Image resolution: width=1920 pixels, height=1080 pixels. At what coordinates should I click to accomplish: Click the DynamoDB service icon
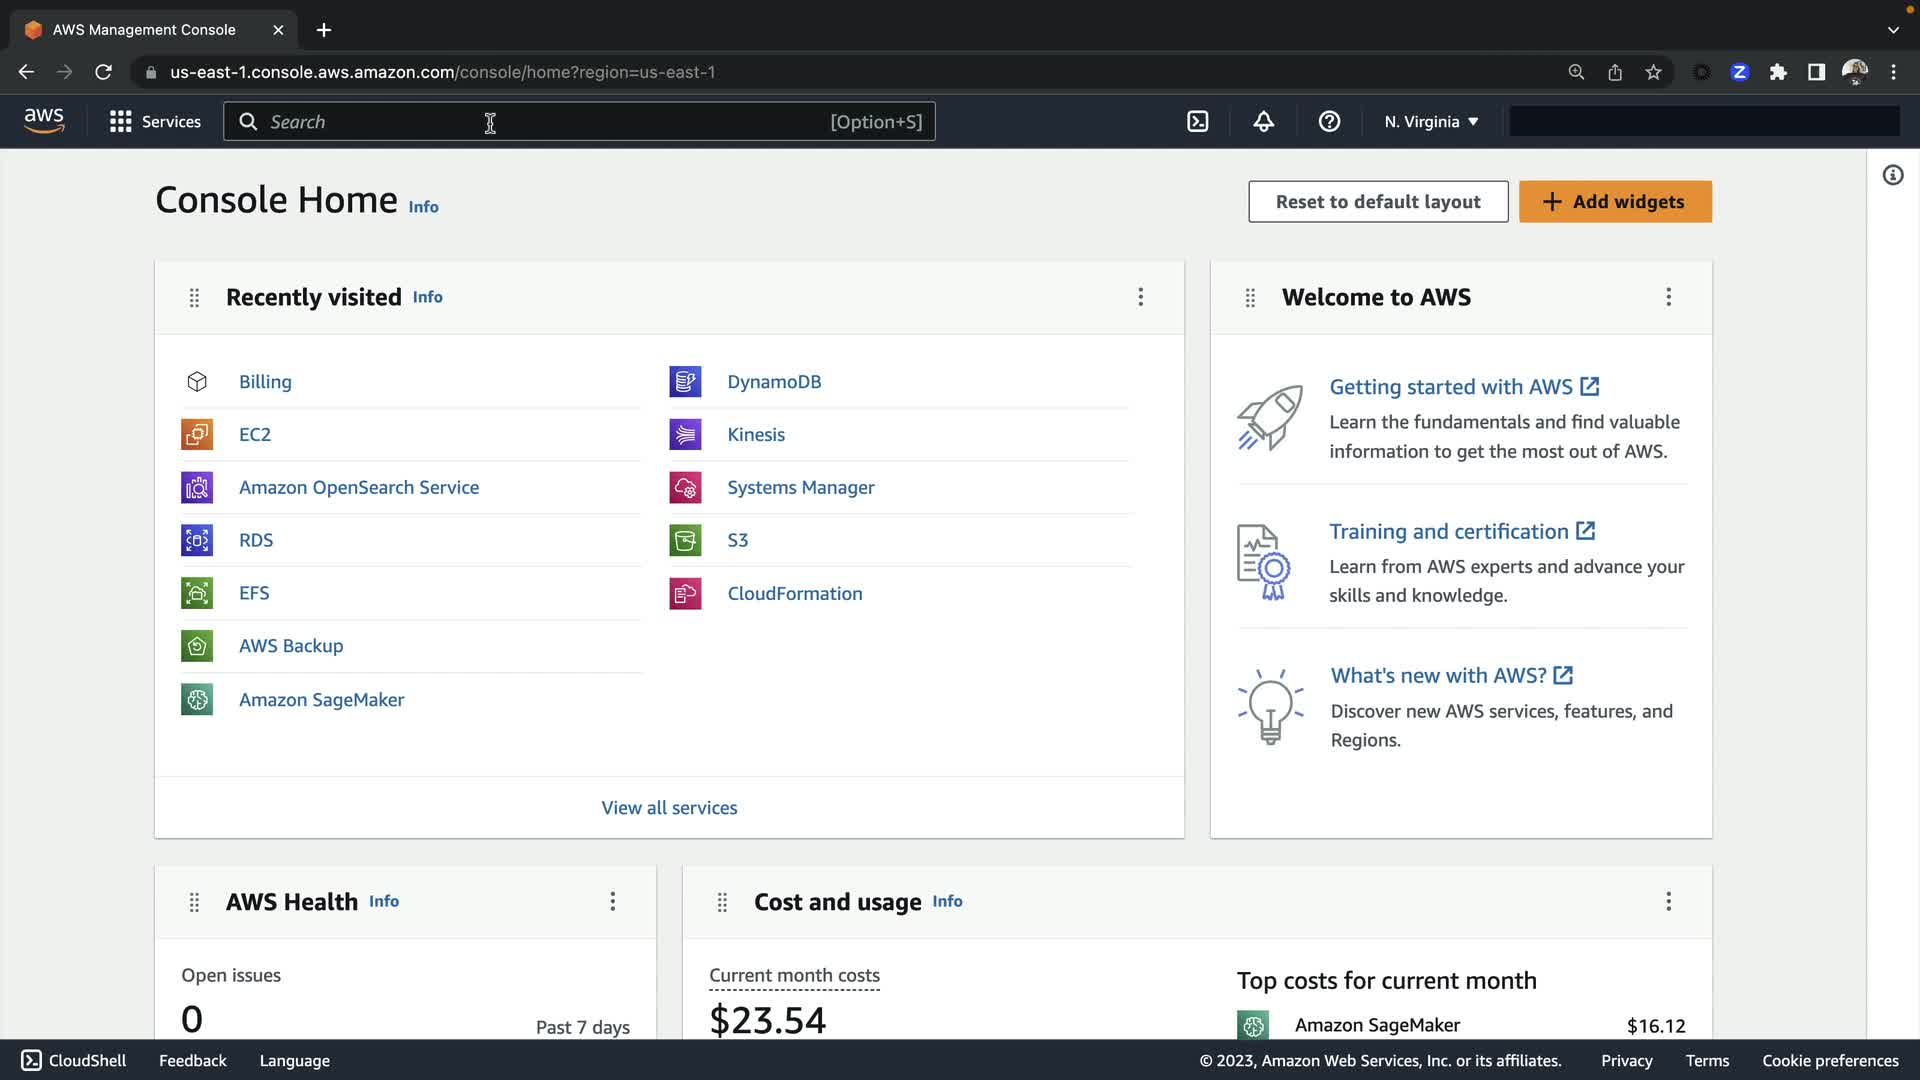pos(685,381)
